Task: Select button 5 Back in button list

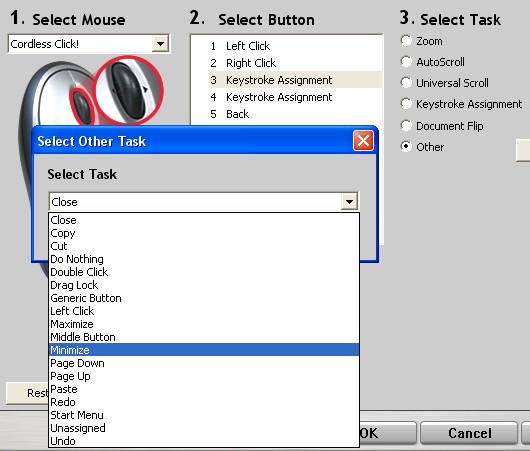Action: coord(295,114)
